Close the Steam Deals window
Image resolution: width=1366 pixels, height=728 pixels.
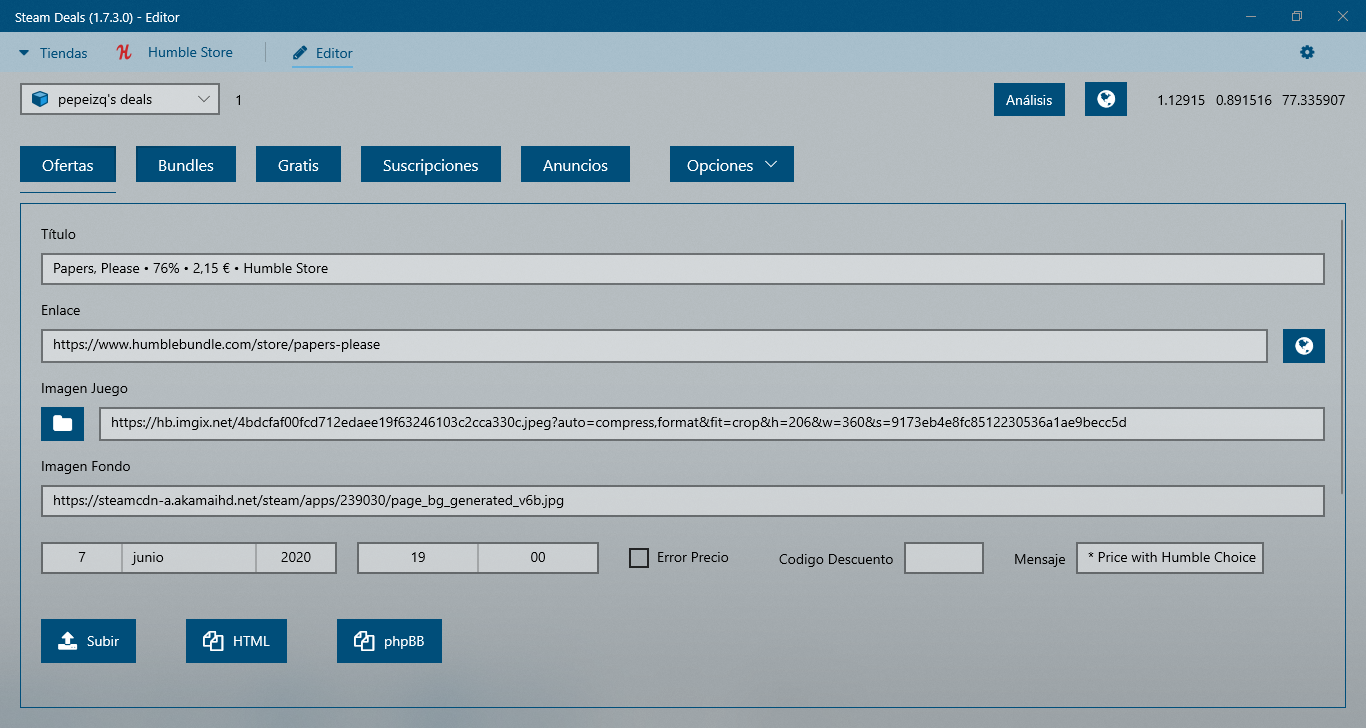coord(1343,16)
